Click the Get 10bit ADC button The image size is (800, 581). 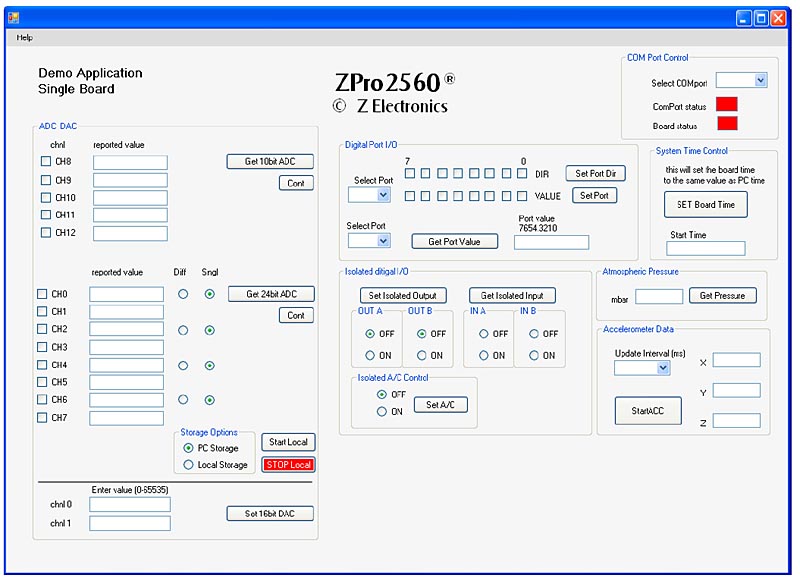coord(270,161)
